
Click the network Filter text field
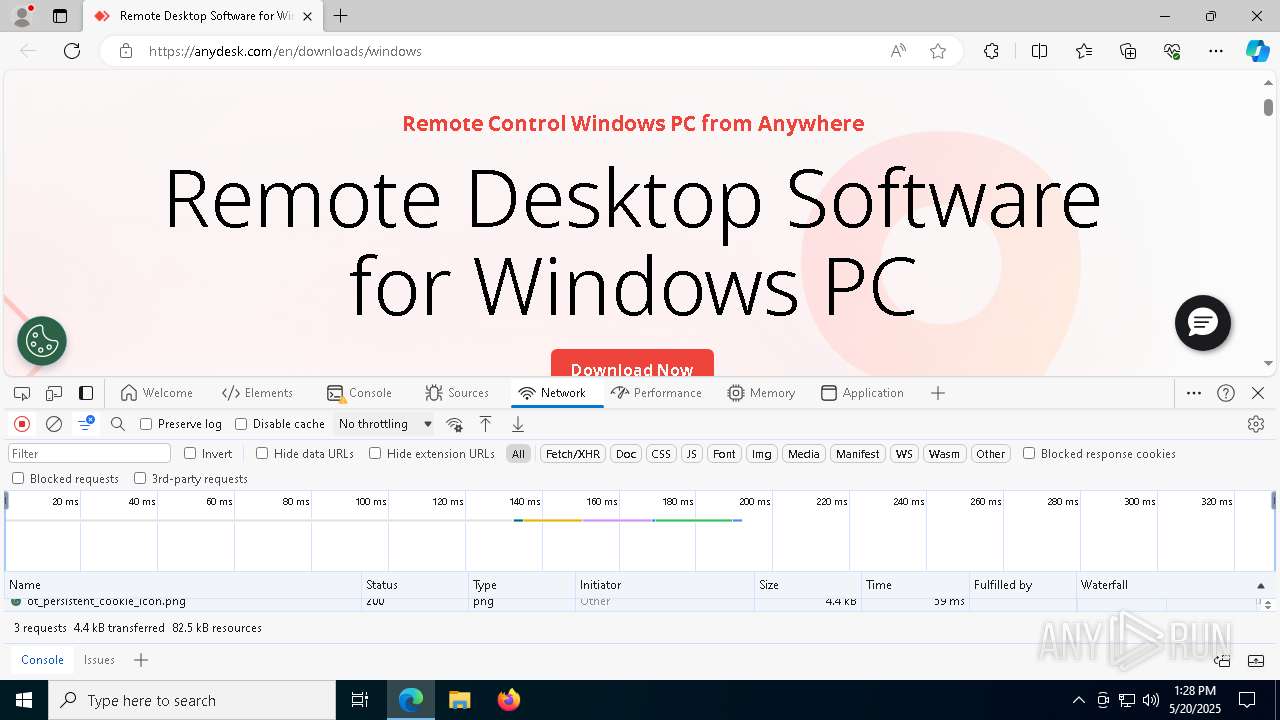coord(90,454)
